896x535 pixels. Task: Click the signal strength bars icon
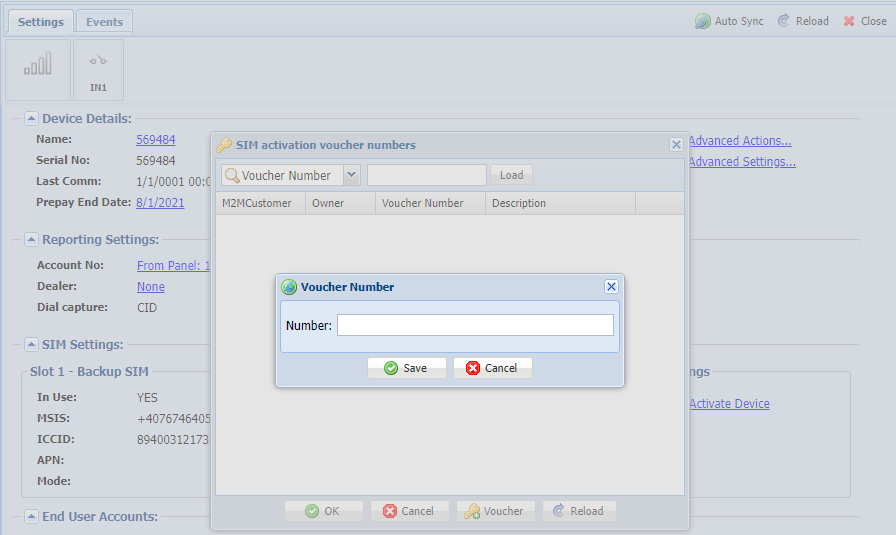point(38,64)
